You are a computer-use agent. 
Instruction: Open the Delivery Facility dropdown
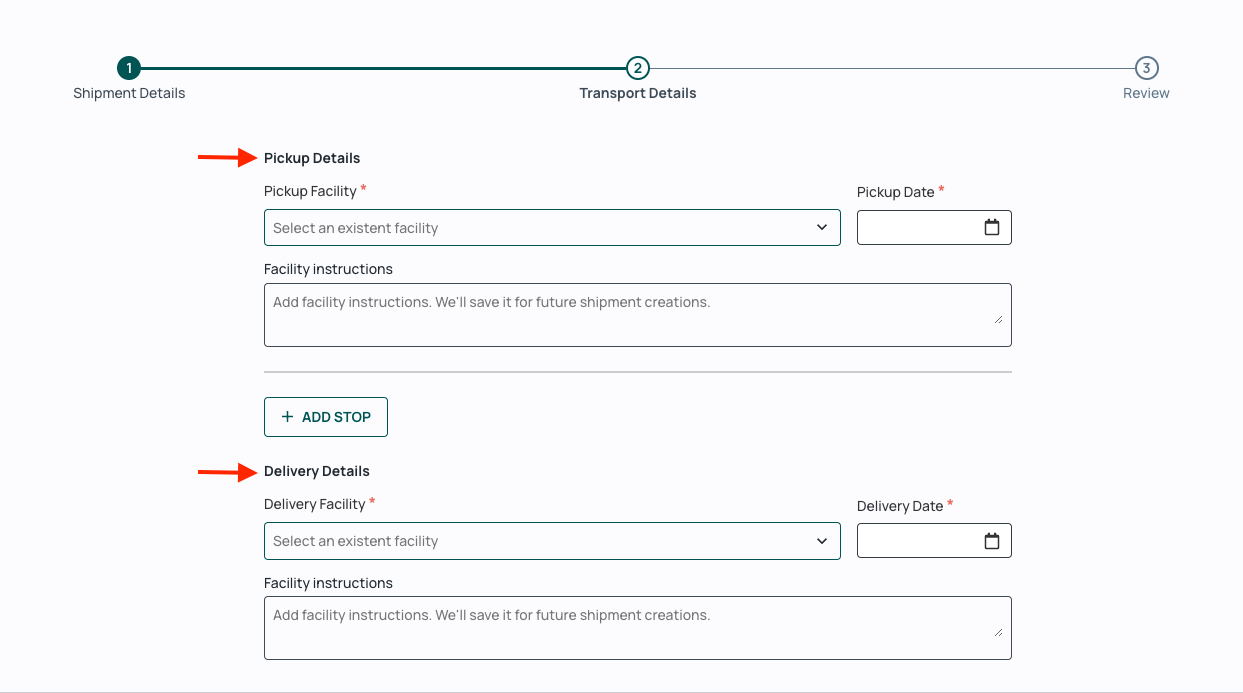point(540,541)
